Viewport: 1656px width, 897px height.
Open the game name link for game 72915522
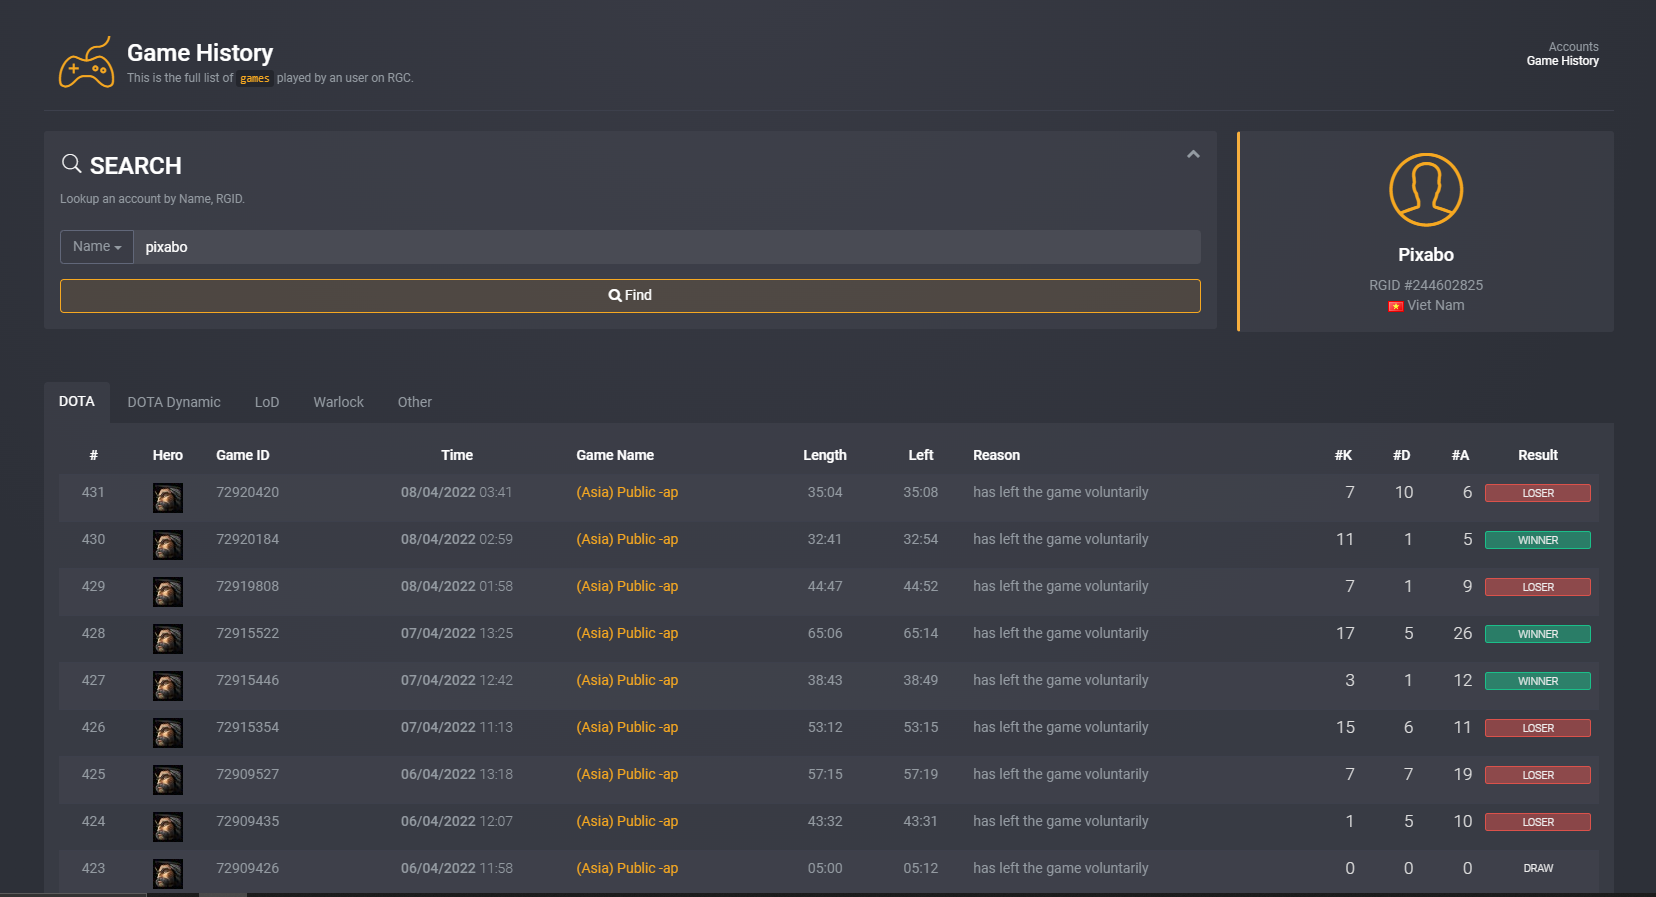tap(627, 633)
